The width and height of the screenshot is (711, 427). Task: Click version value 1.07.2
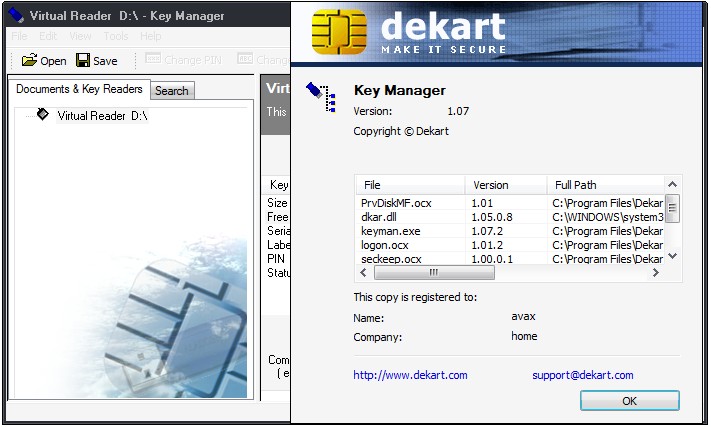click(x=487, y=231)
